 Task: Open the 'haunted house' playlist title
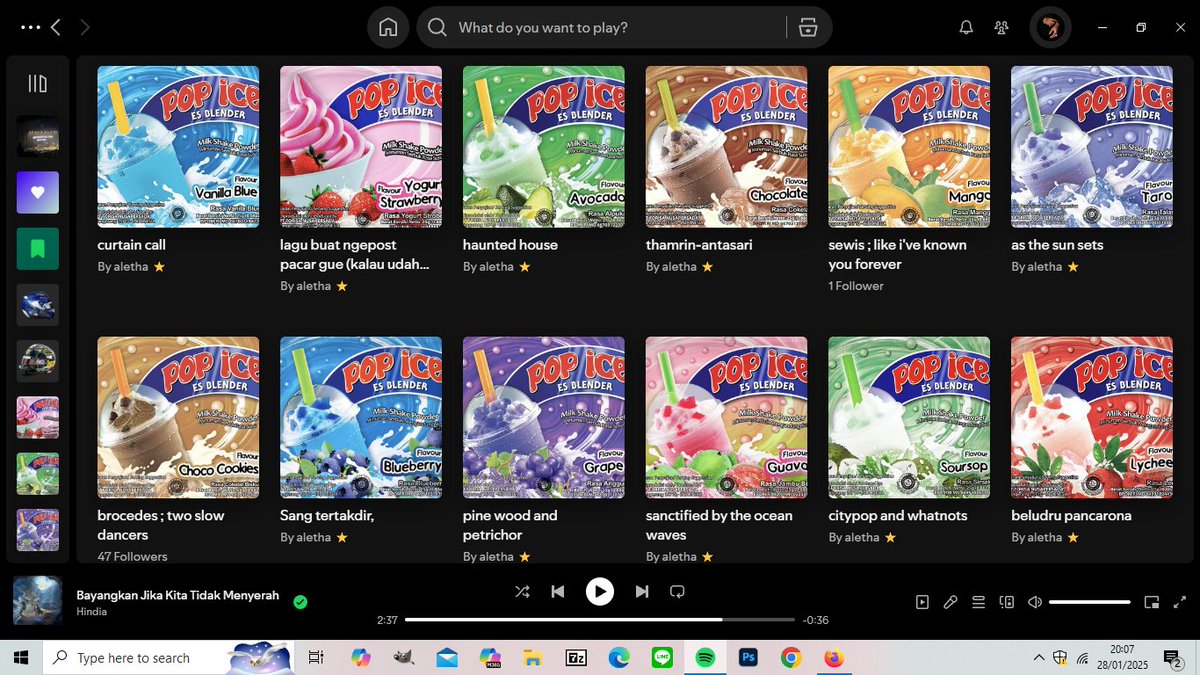(510, 245)
